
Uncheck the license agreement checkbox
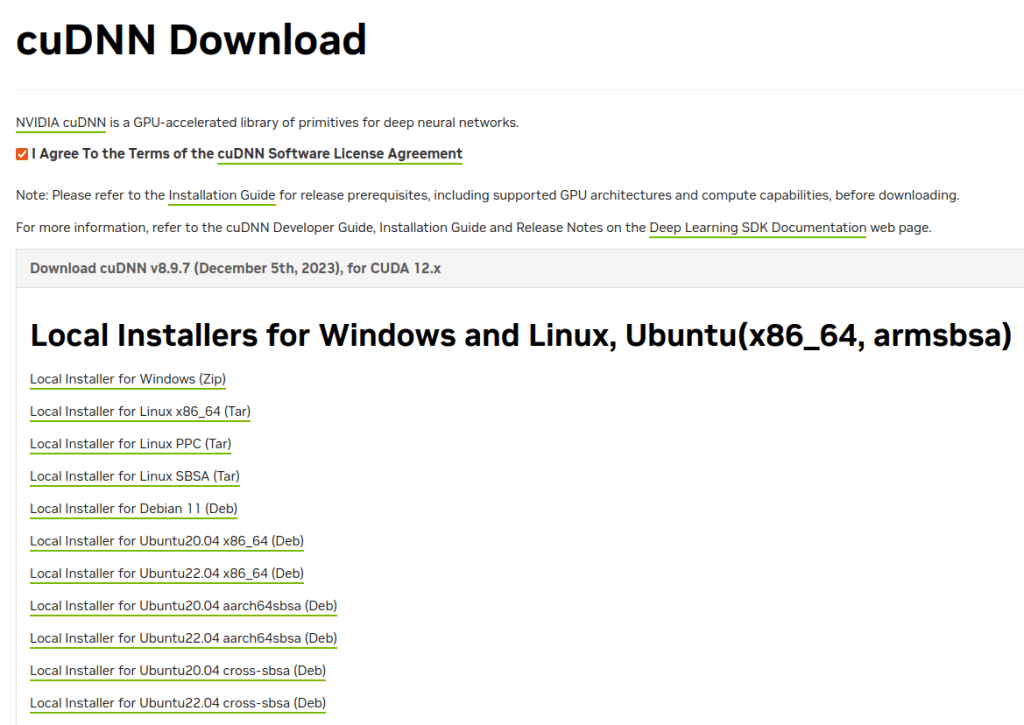(22, 154)
